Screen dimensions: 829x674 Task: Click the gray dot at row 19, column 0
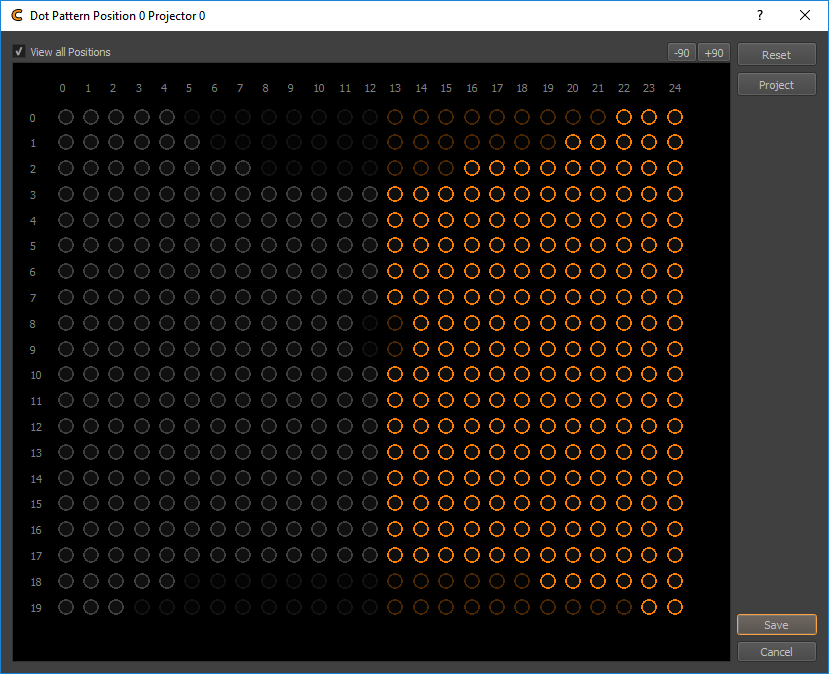[x=66, y=606]
